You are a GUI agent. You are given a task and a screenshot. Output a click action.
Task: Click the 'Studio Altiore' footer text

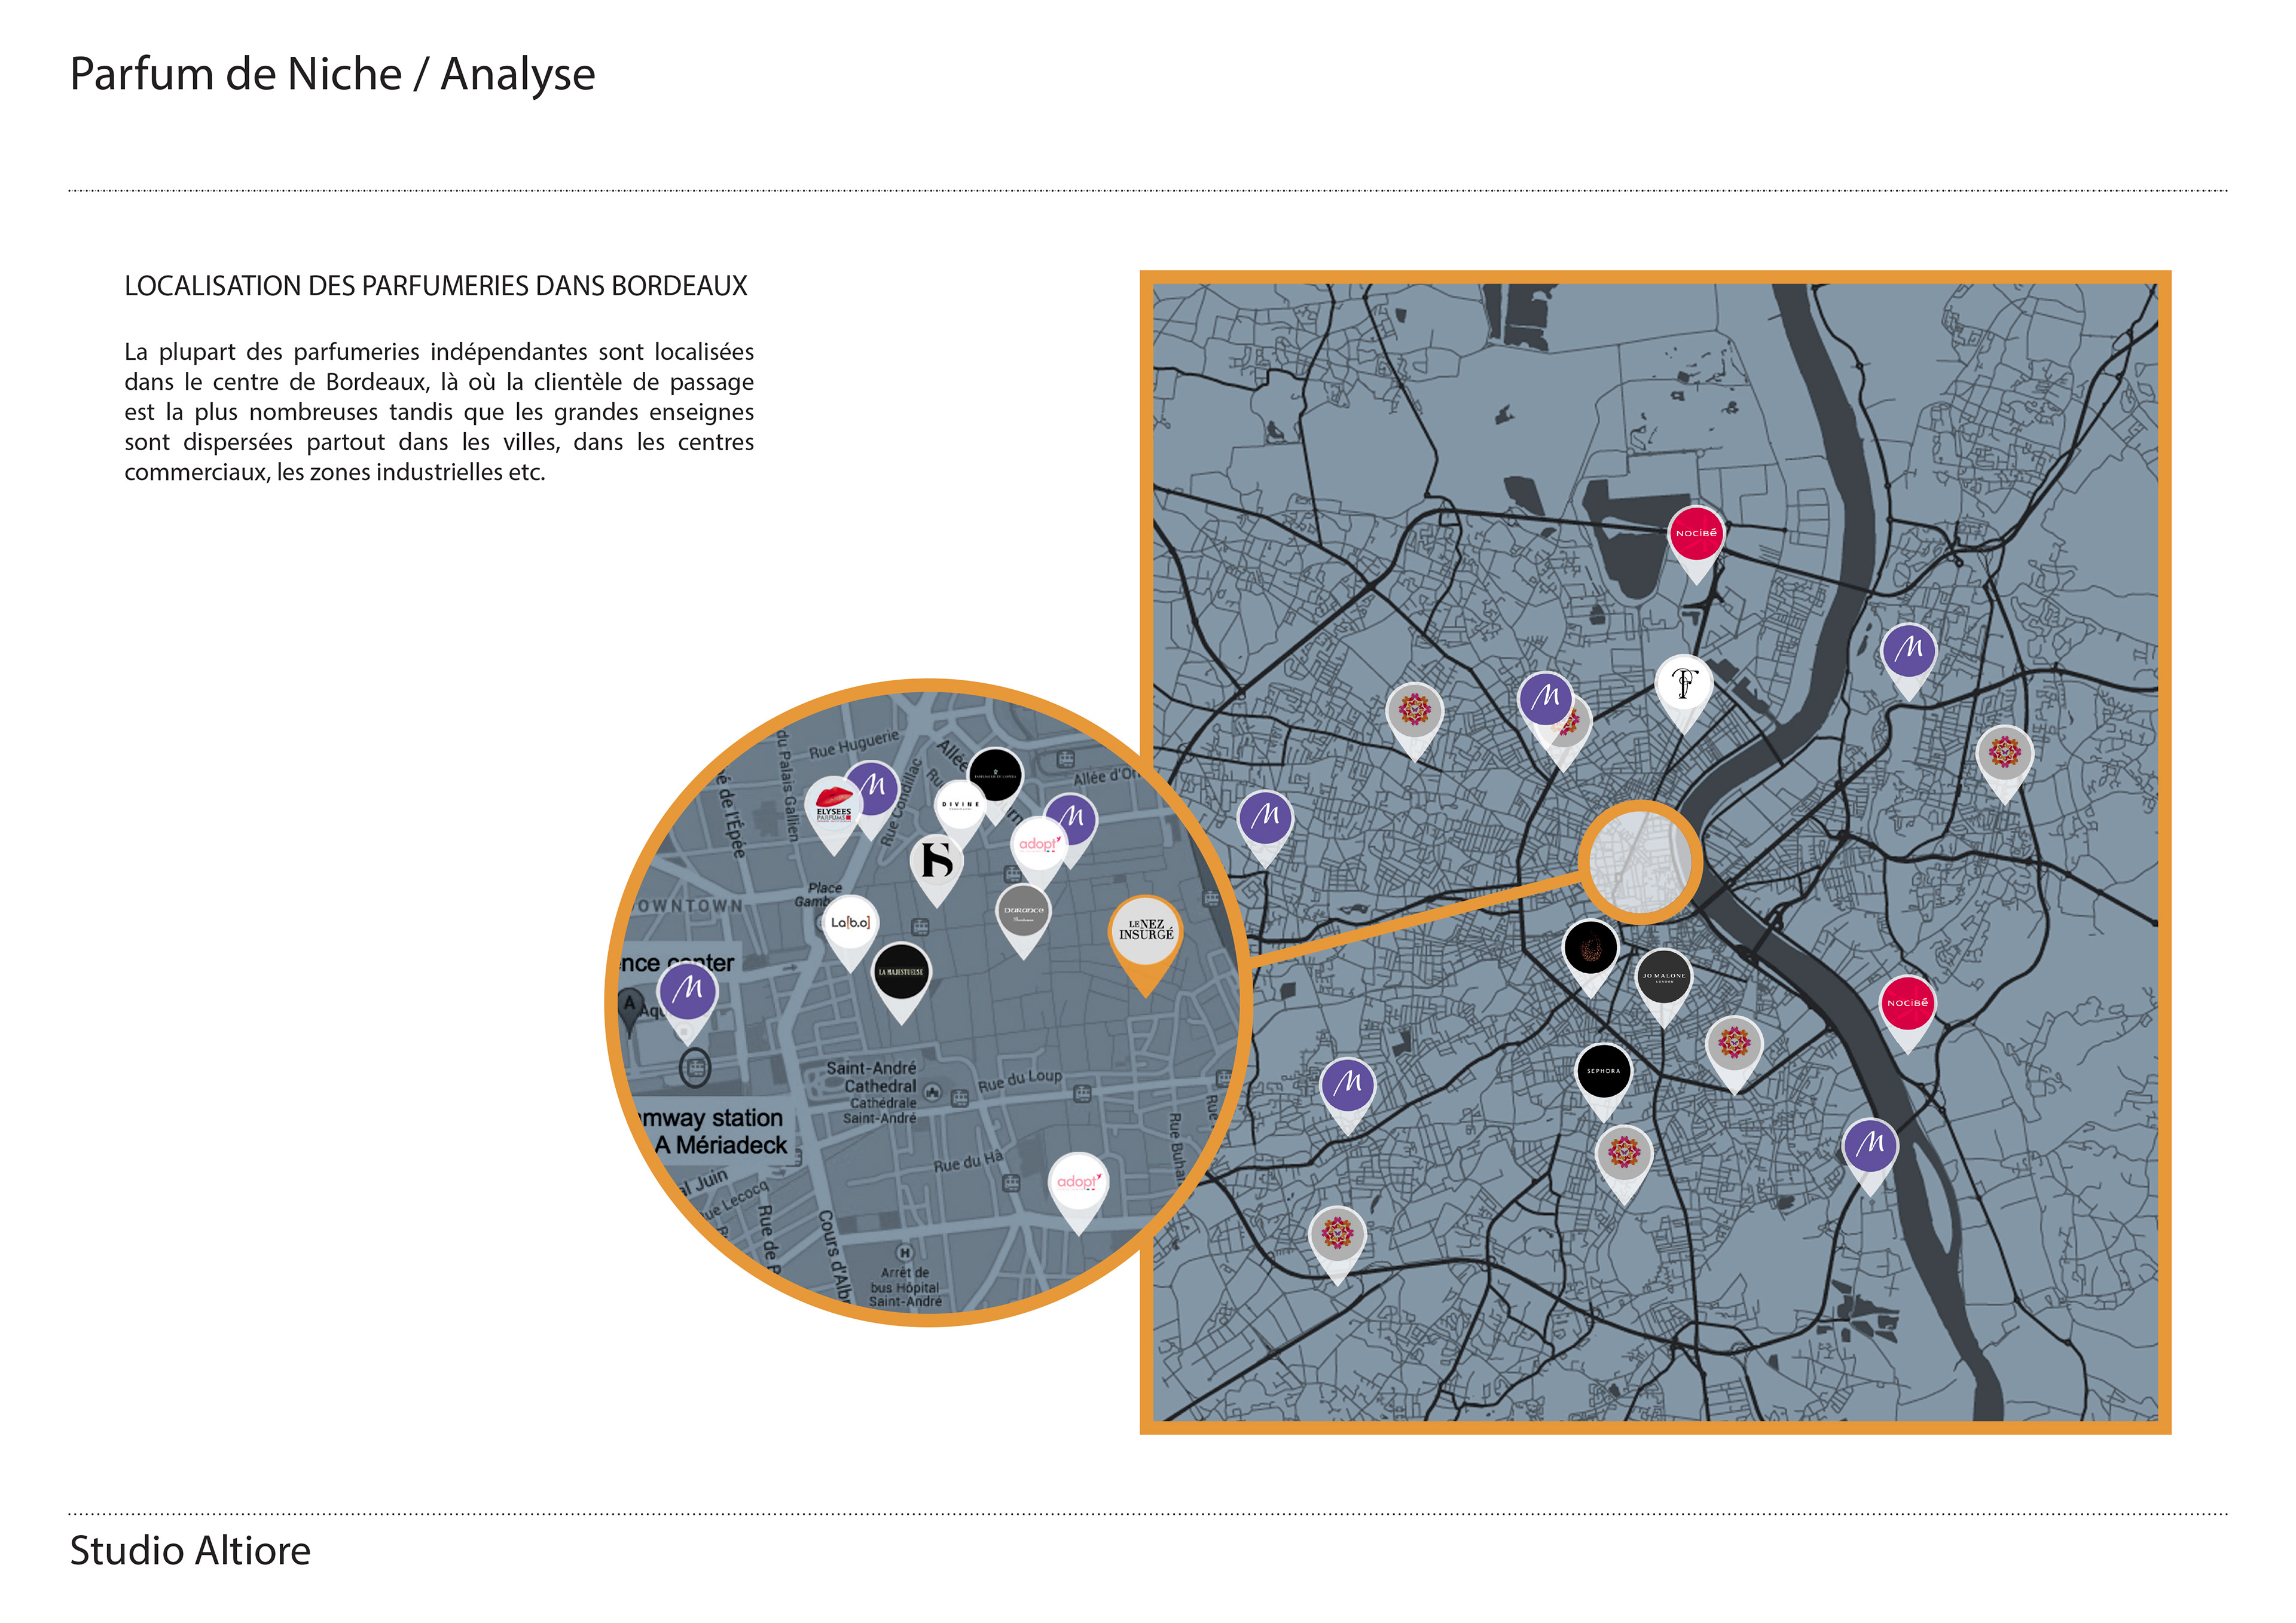point(190,1551)
